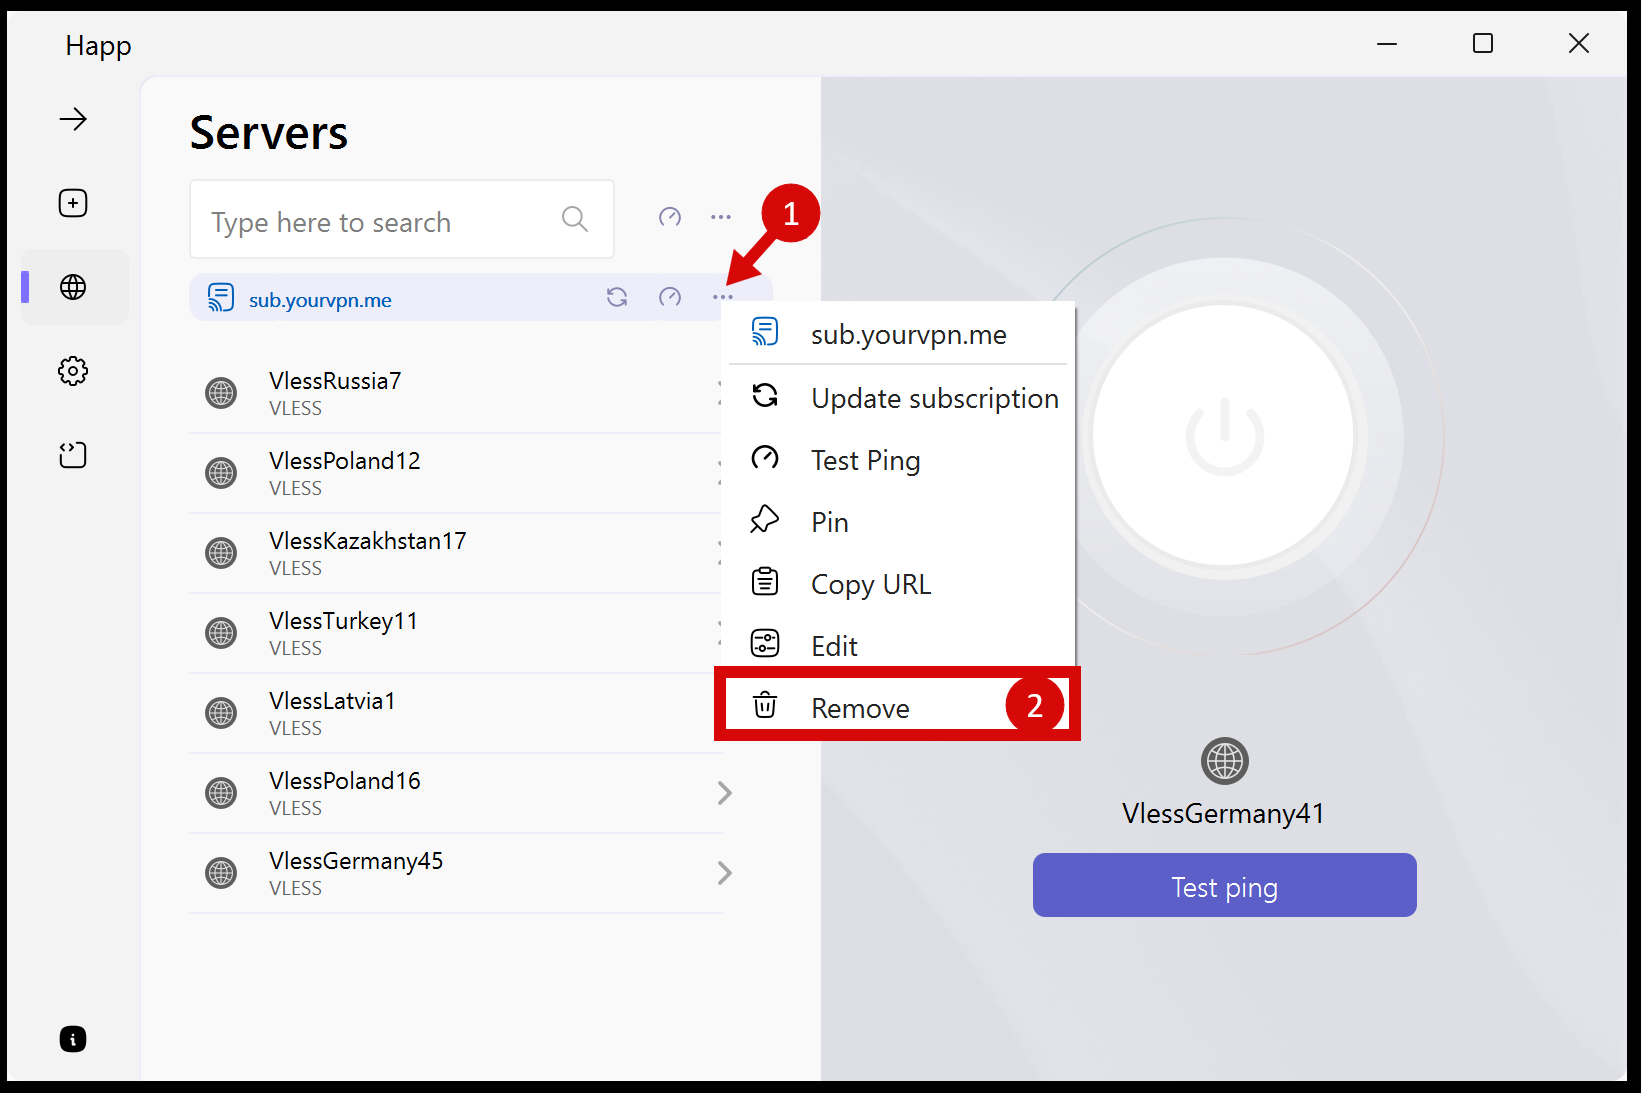Screen dimensions: 1641x1093
Task: Click Pin in the context menu
Action: 829,522
